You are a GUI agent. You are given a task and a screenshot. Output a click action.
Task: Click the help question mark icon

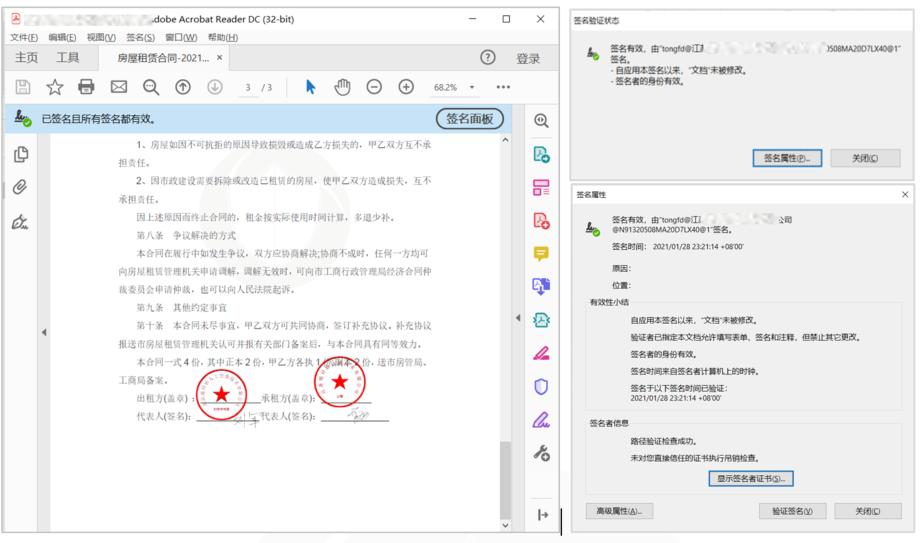(489, 58)
